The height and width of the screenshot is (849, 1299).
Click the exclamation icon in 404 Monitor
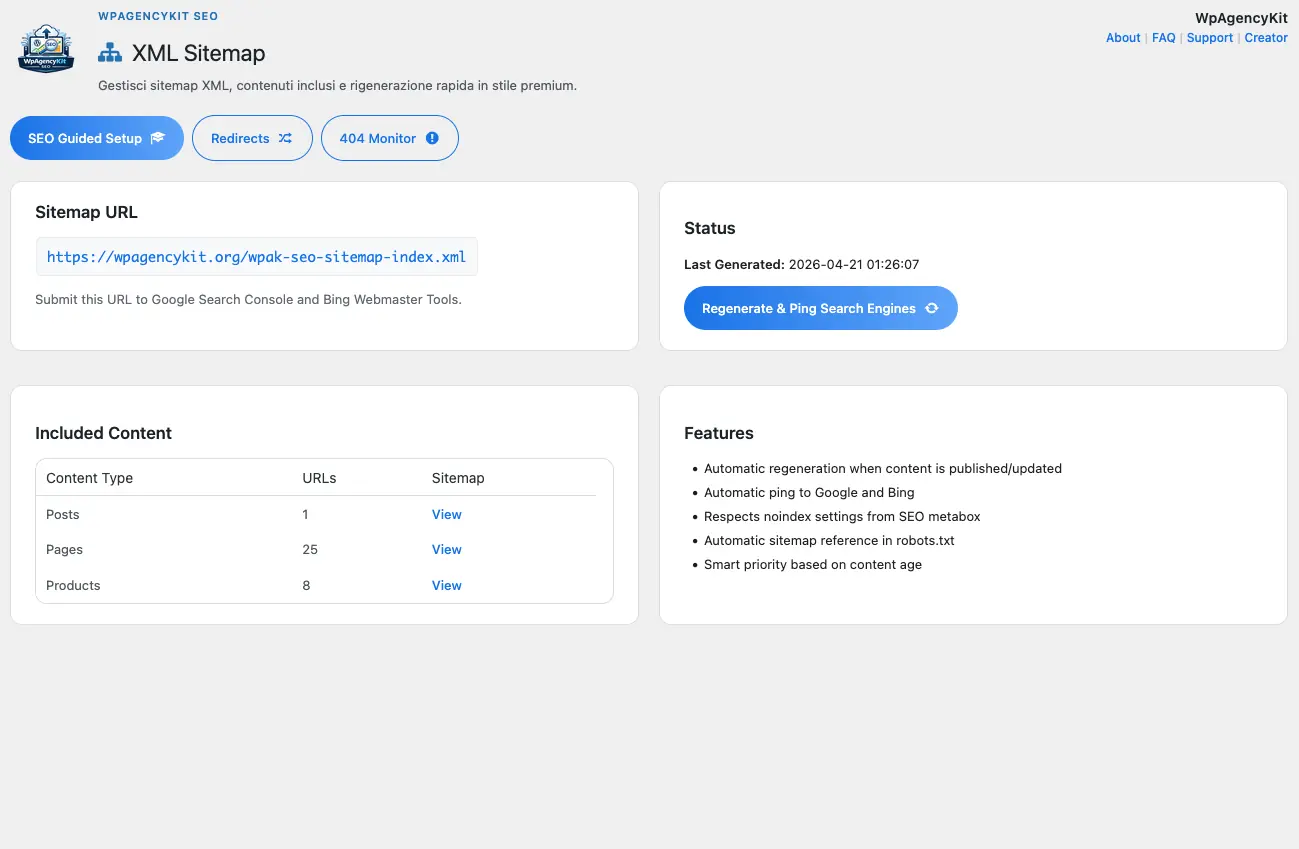click(432, 139)
